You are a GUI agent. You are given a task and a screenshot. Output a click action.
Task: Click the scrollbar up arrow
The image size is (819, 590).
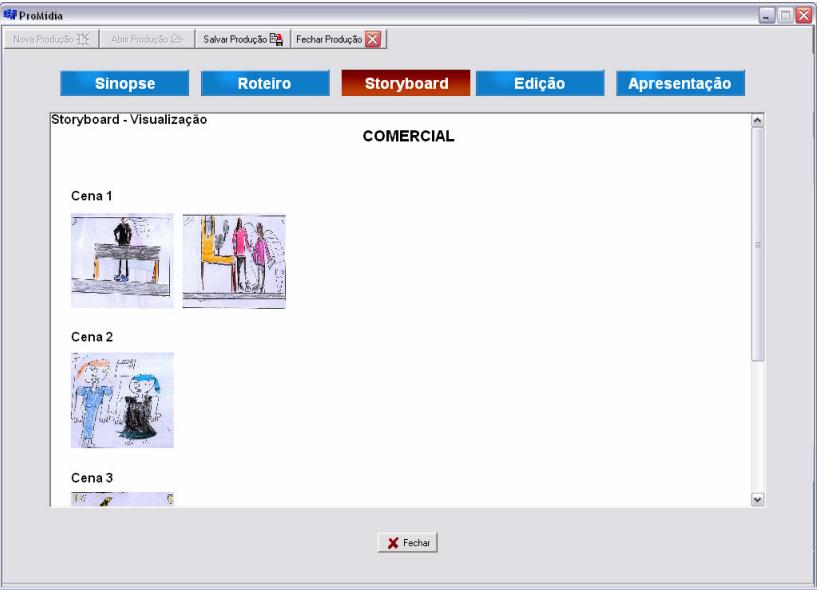coord(757,119)
